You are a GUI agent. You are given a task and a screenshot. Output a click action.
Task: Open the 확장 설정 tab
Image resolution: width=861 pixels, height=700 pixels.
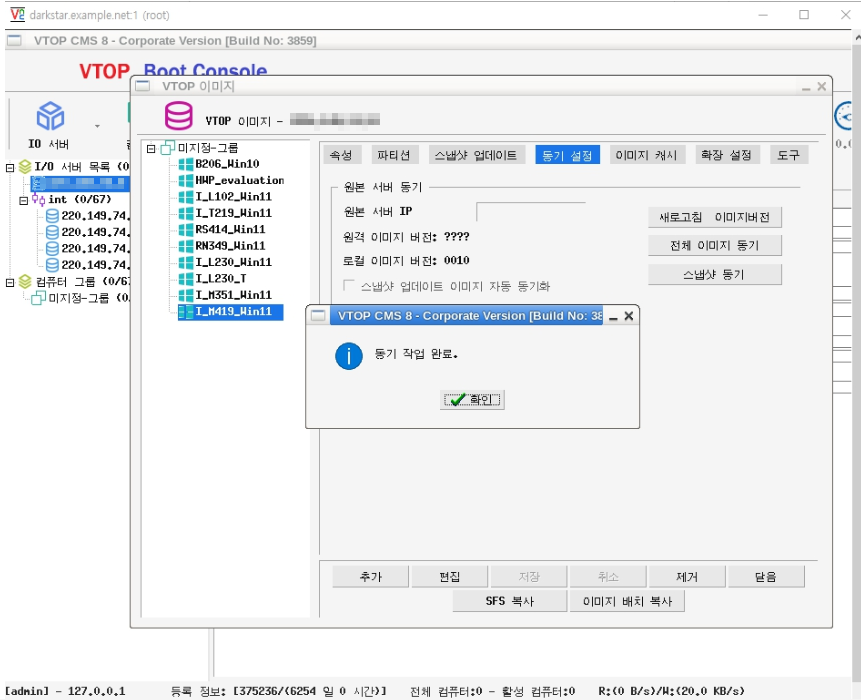pyautogui.click(x=726, y=155)
